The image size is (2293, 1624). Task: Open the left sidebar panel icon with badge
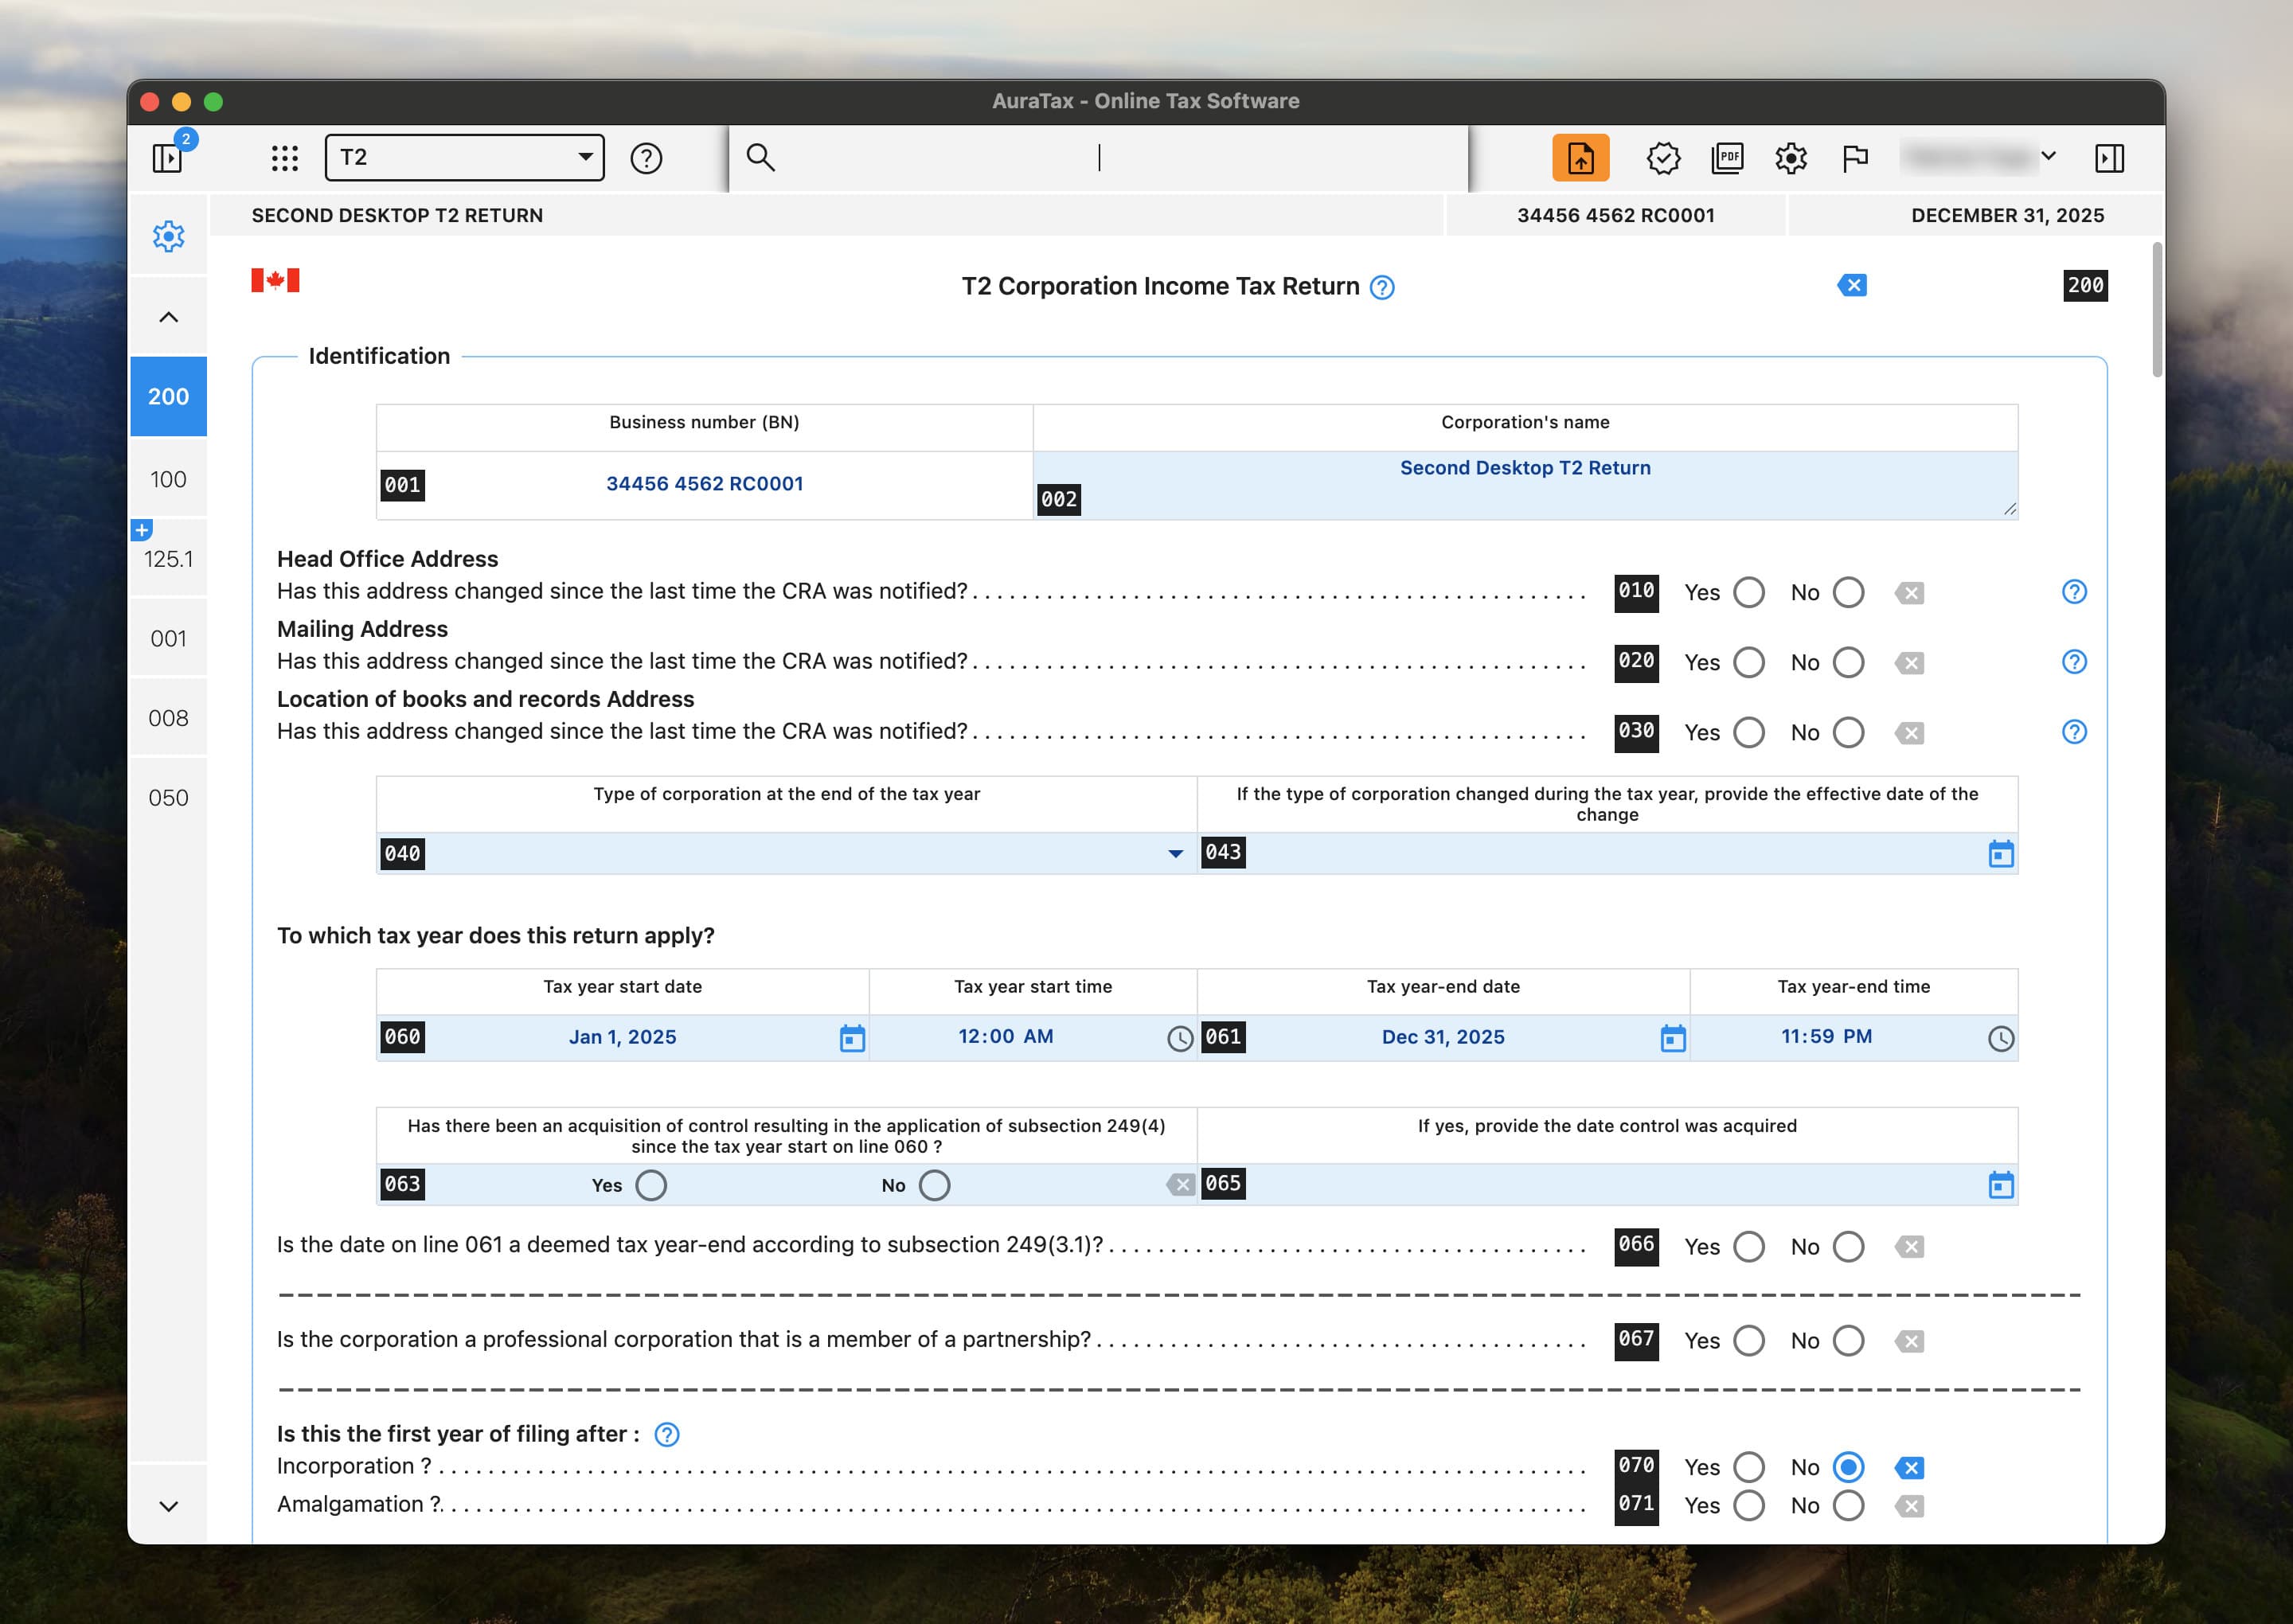click(x=168, y=158)
